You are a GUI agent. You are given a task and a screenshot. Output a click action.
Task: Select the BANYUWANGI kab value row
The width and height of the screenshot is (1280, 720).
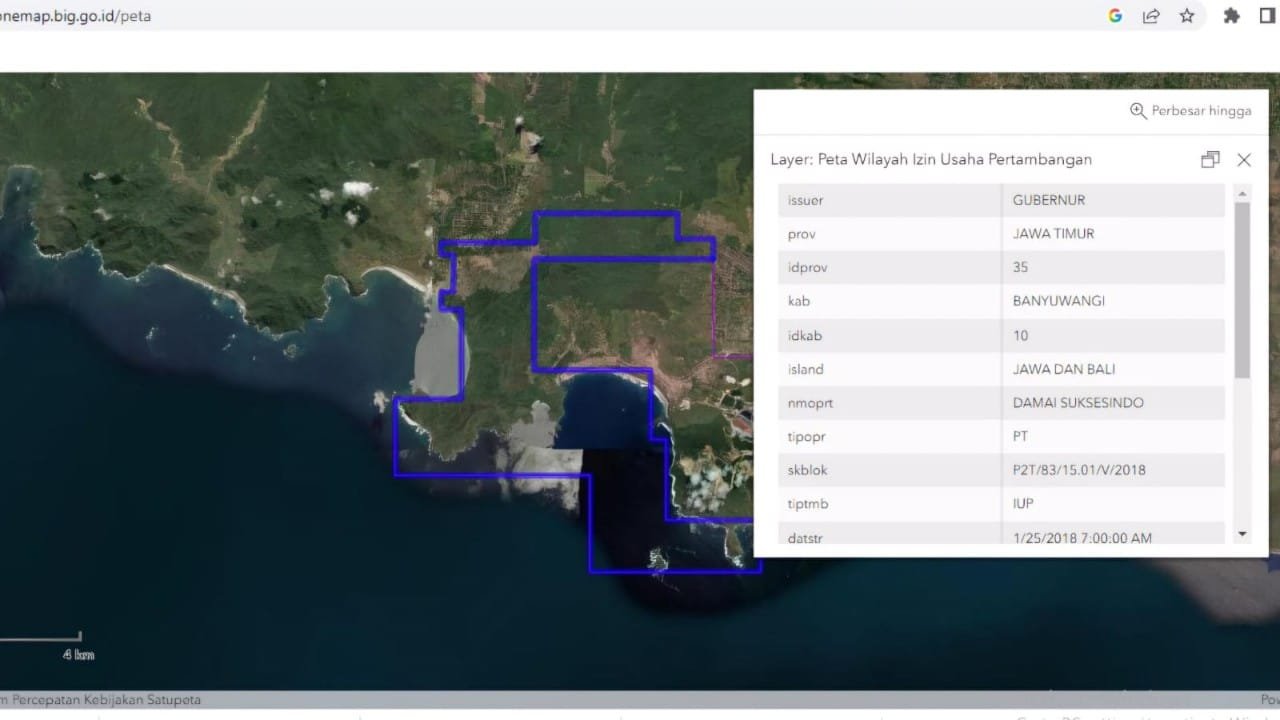pyautogui.click(x=1059, y=301)
